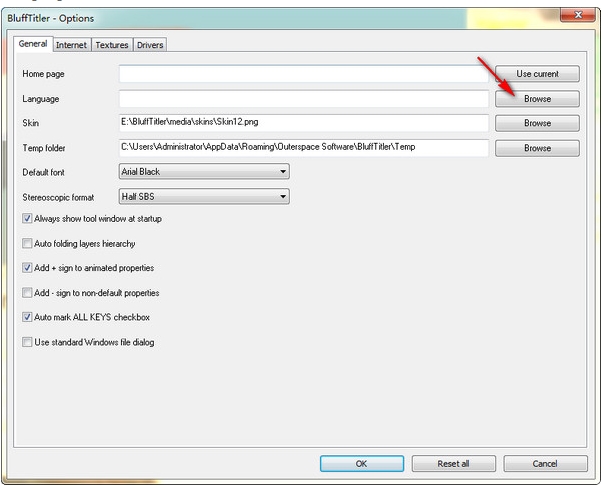
Task: Open the Internet tab
Action: [72, 45]
